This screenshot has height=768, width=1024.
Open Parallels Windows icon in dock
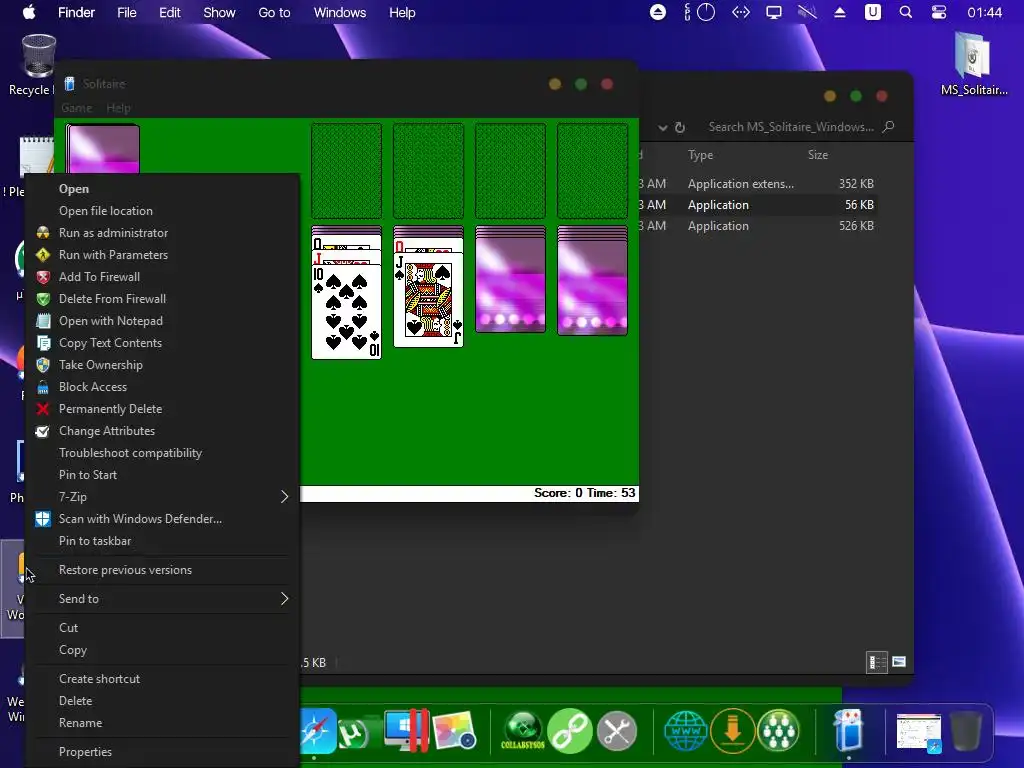[x=407, y=730]
